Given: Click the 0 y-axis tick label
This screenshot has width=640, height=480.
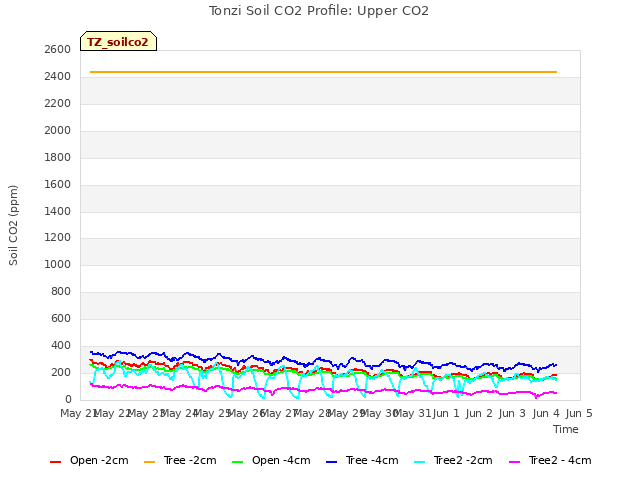Looking at the screenshot, I should click(68, 399).
